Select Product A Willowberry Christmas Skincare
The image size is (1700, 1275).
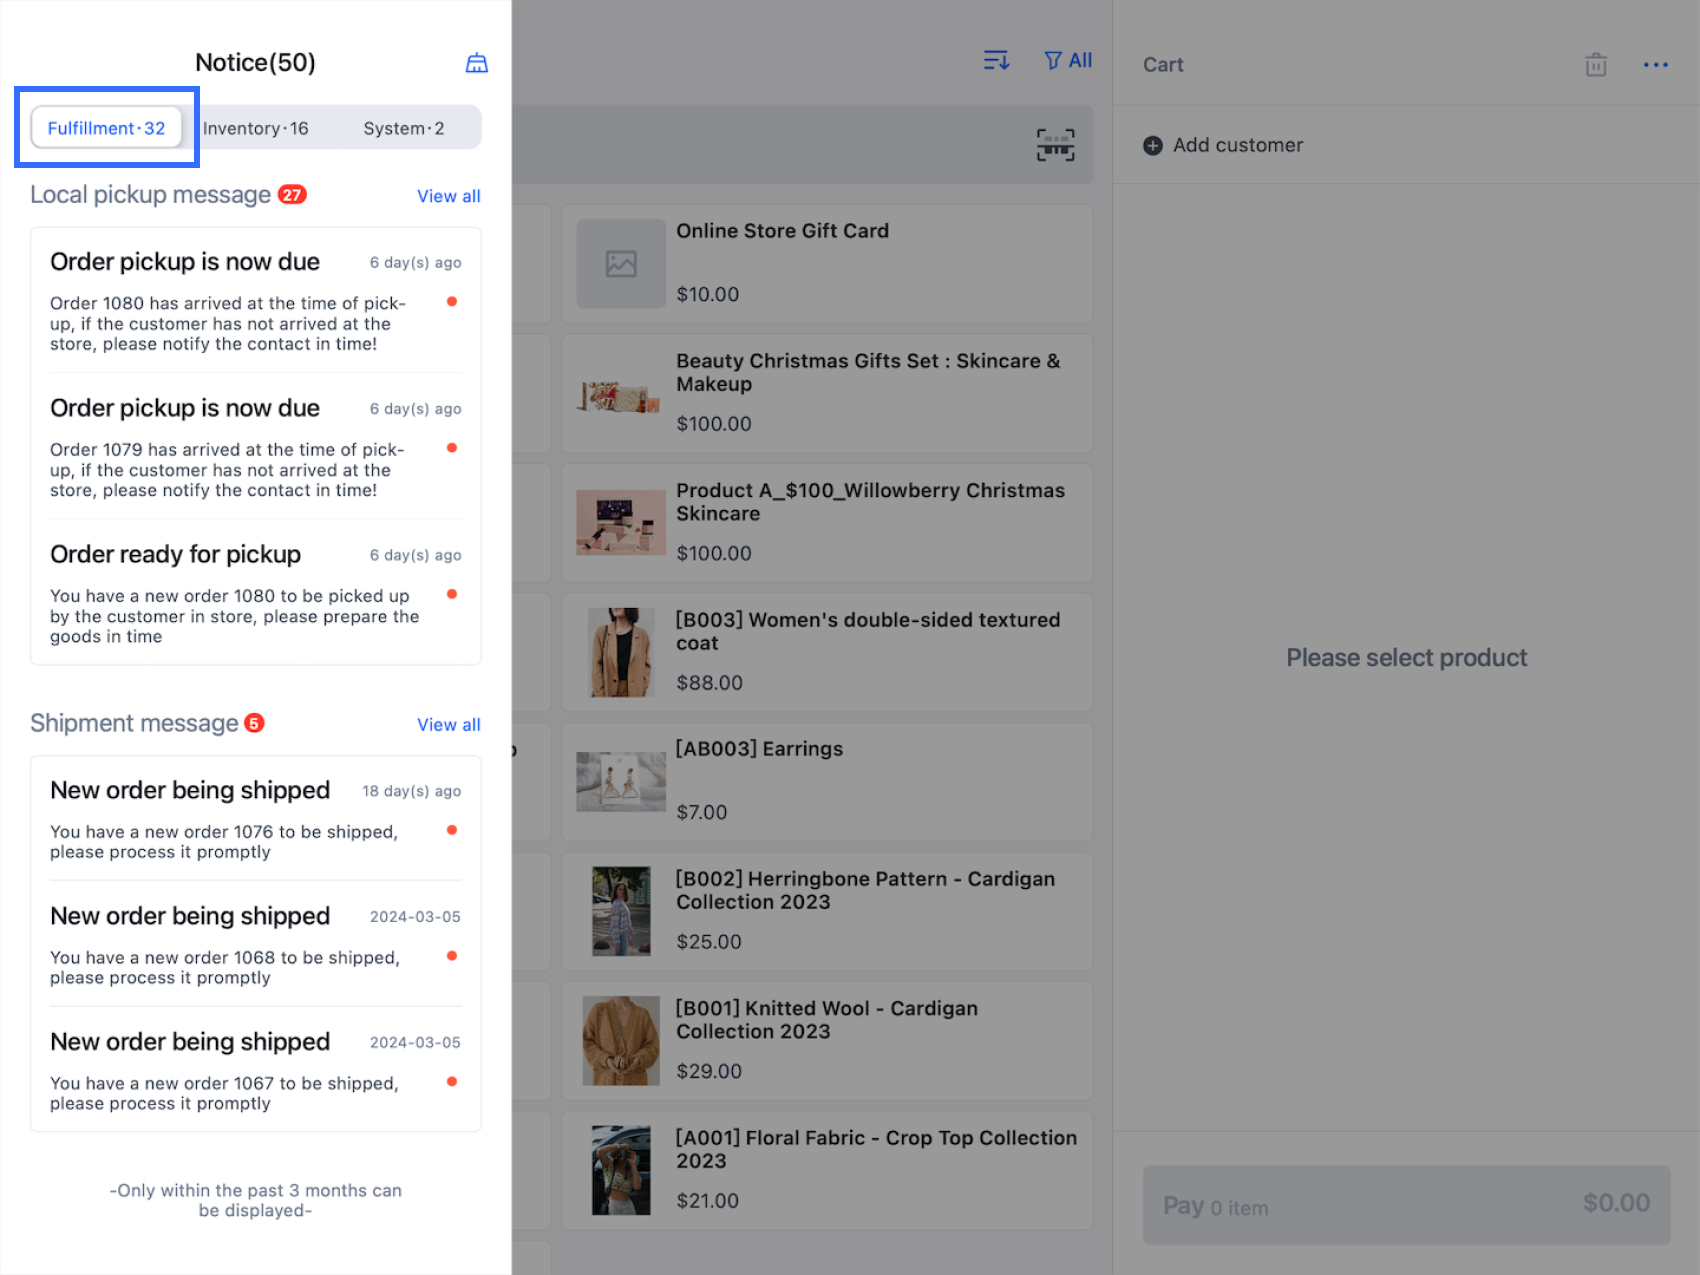(x=827, y=522)
